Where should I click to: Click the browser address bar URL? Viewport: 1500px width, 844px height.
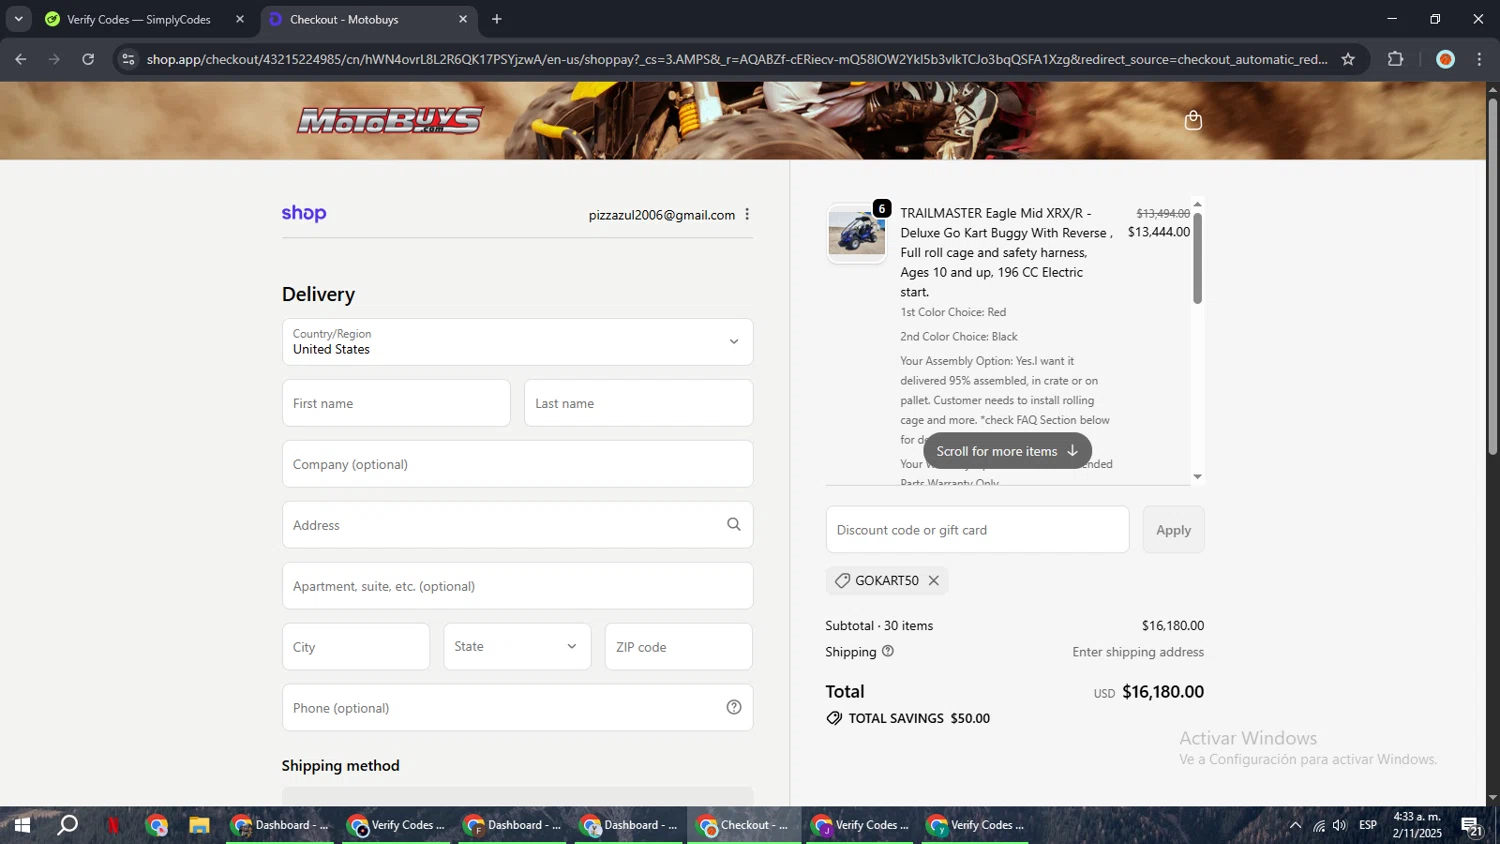click(x=737, y=59)
